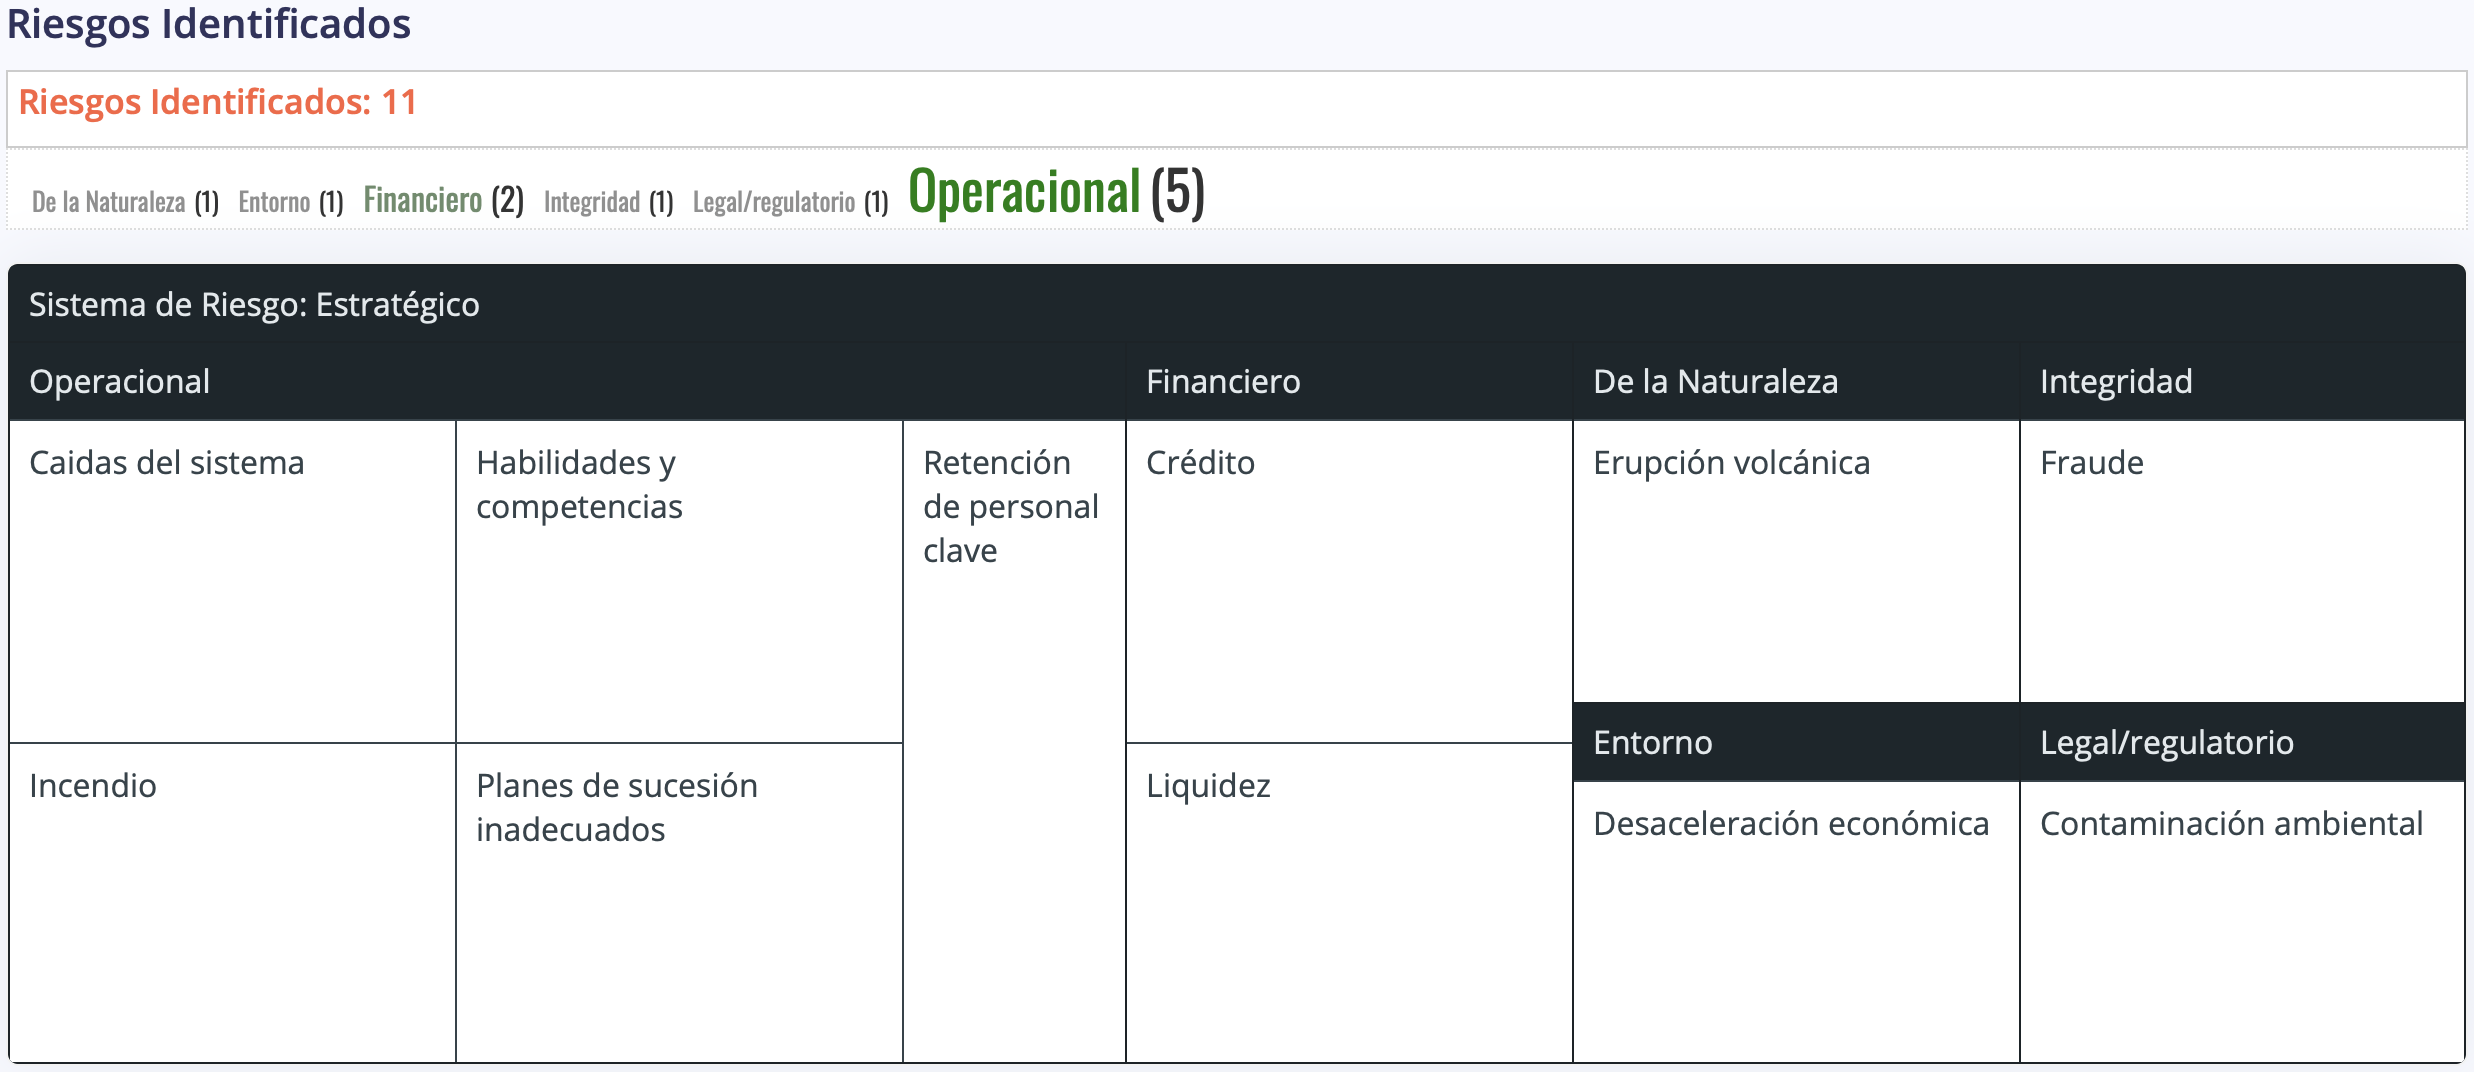Select Planes de sucesión inadecuados cell
Viewport: 2474px width, 1072px height.
[679, 902]
